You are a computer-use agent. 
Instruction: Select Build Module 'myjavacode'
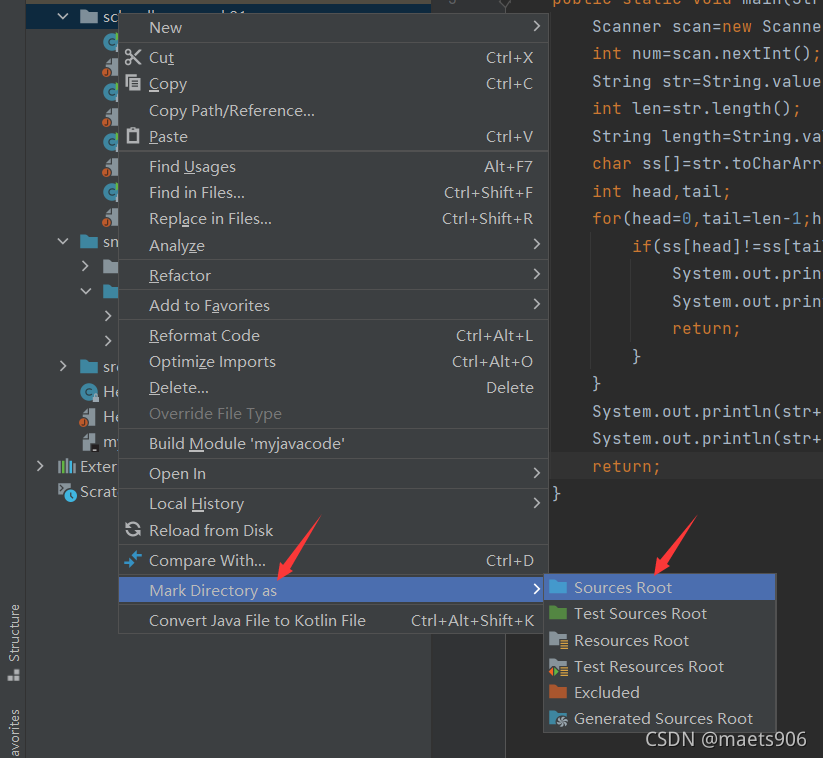(x=333, y=444)
